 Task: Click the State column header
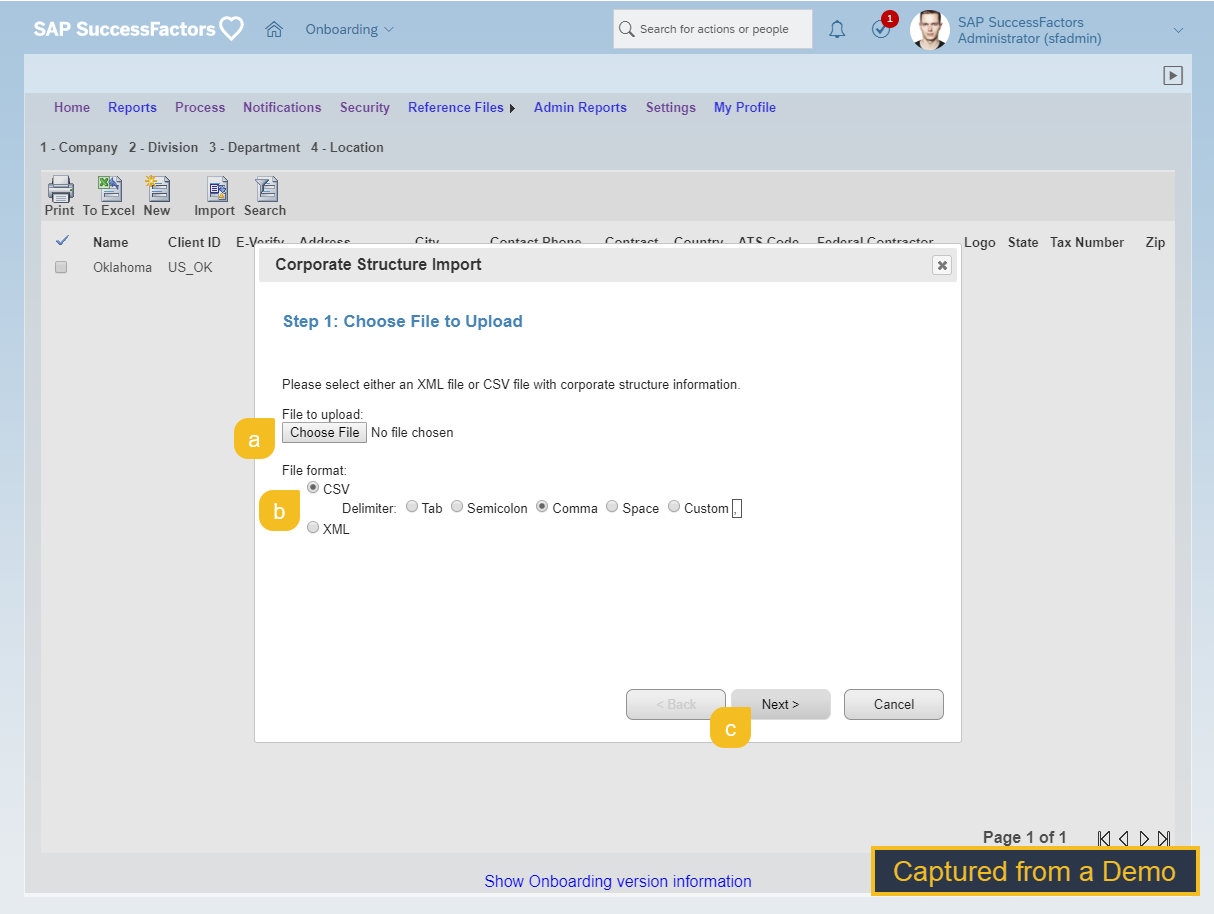click(x=1023, y=242)
